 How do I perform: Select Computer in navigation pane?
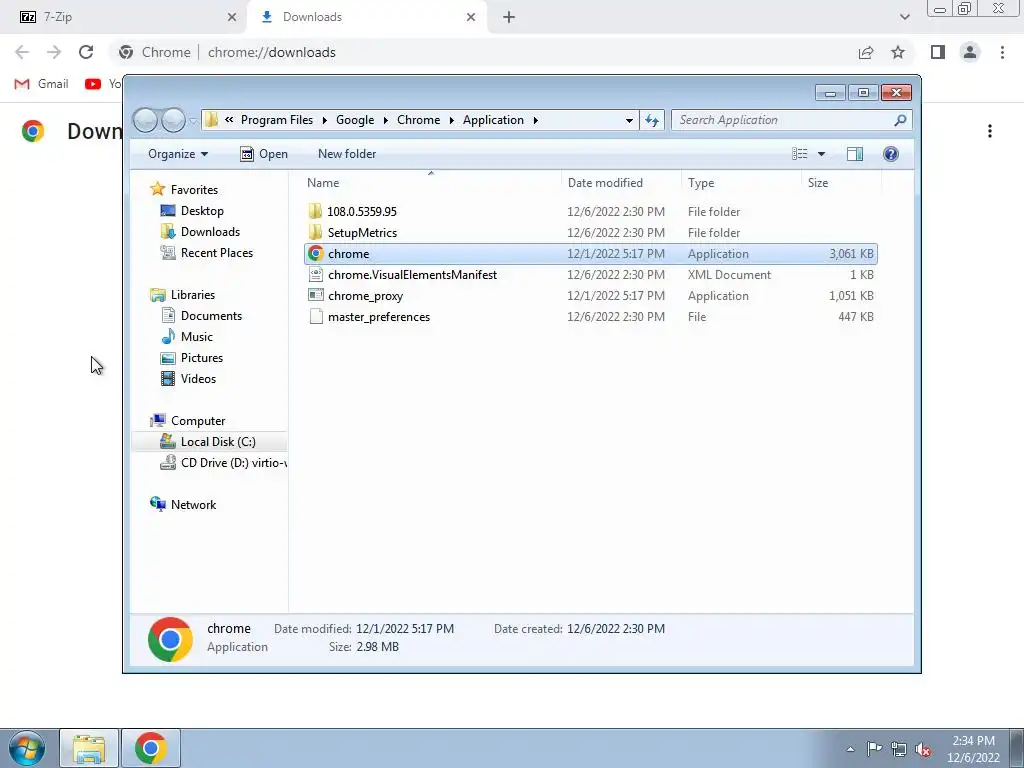coord(198,421)
